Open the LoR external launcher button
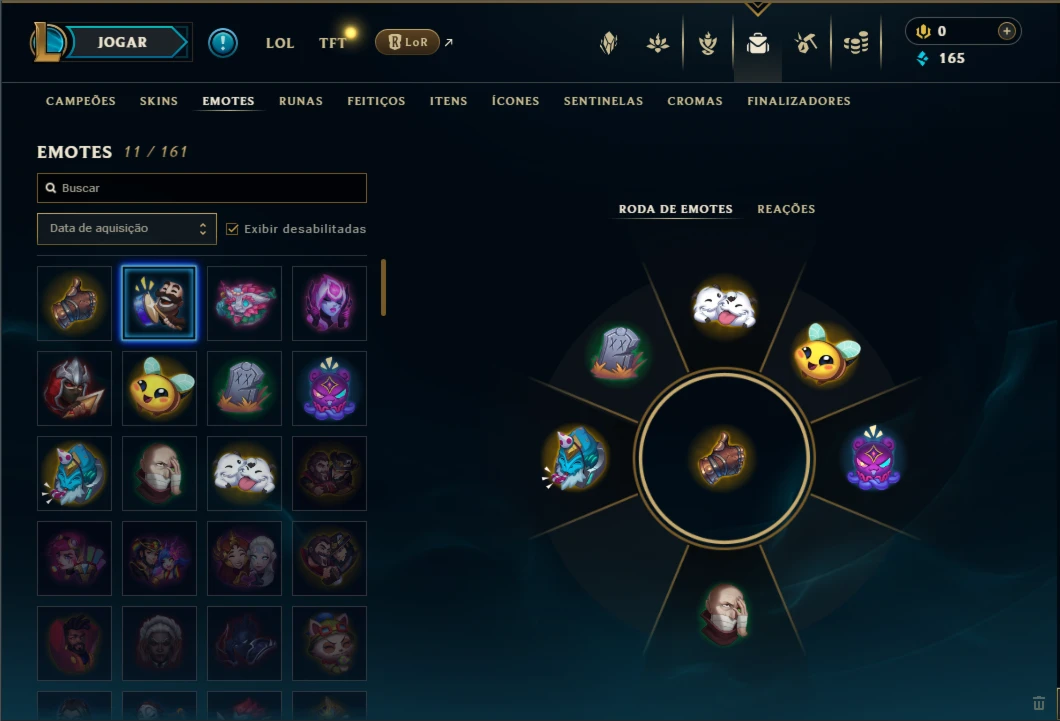The height and width of the screenshot is (721, 1060). 408,42
